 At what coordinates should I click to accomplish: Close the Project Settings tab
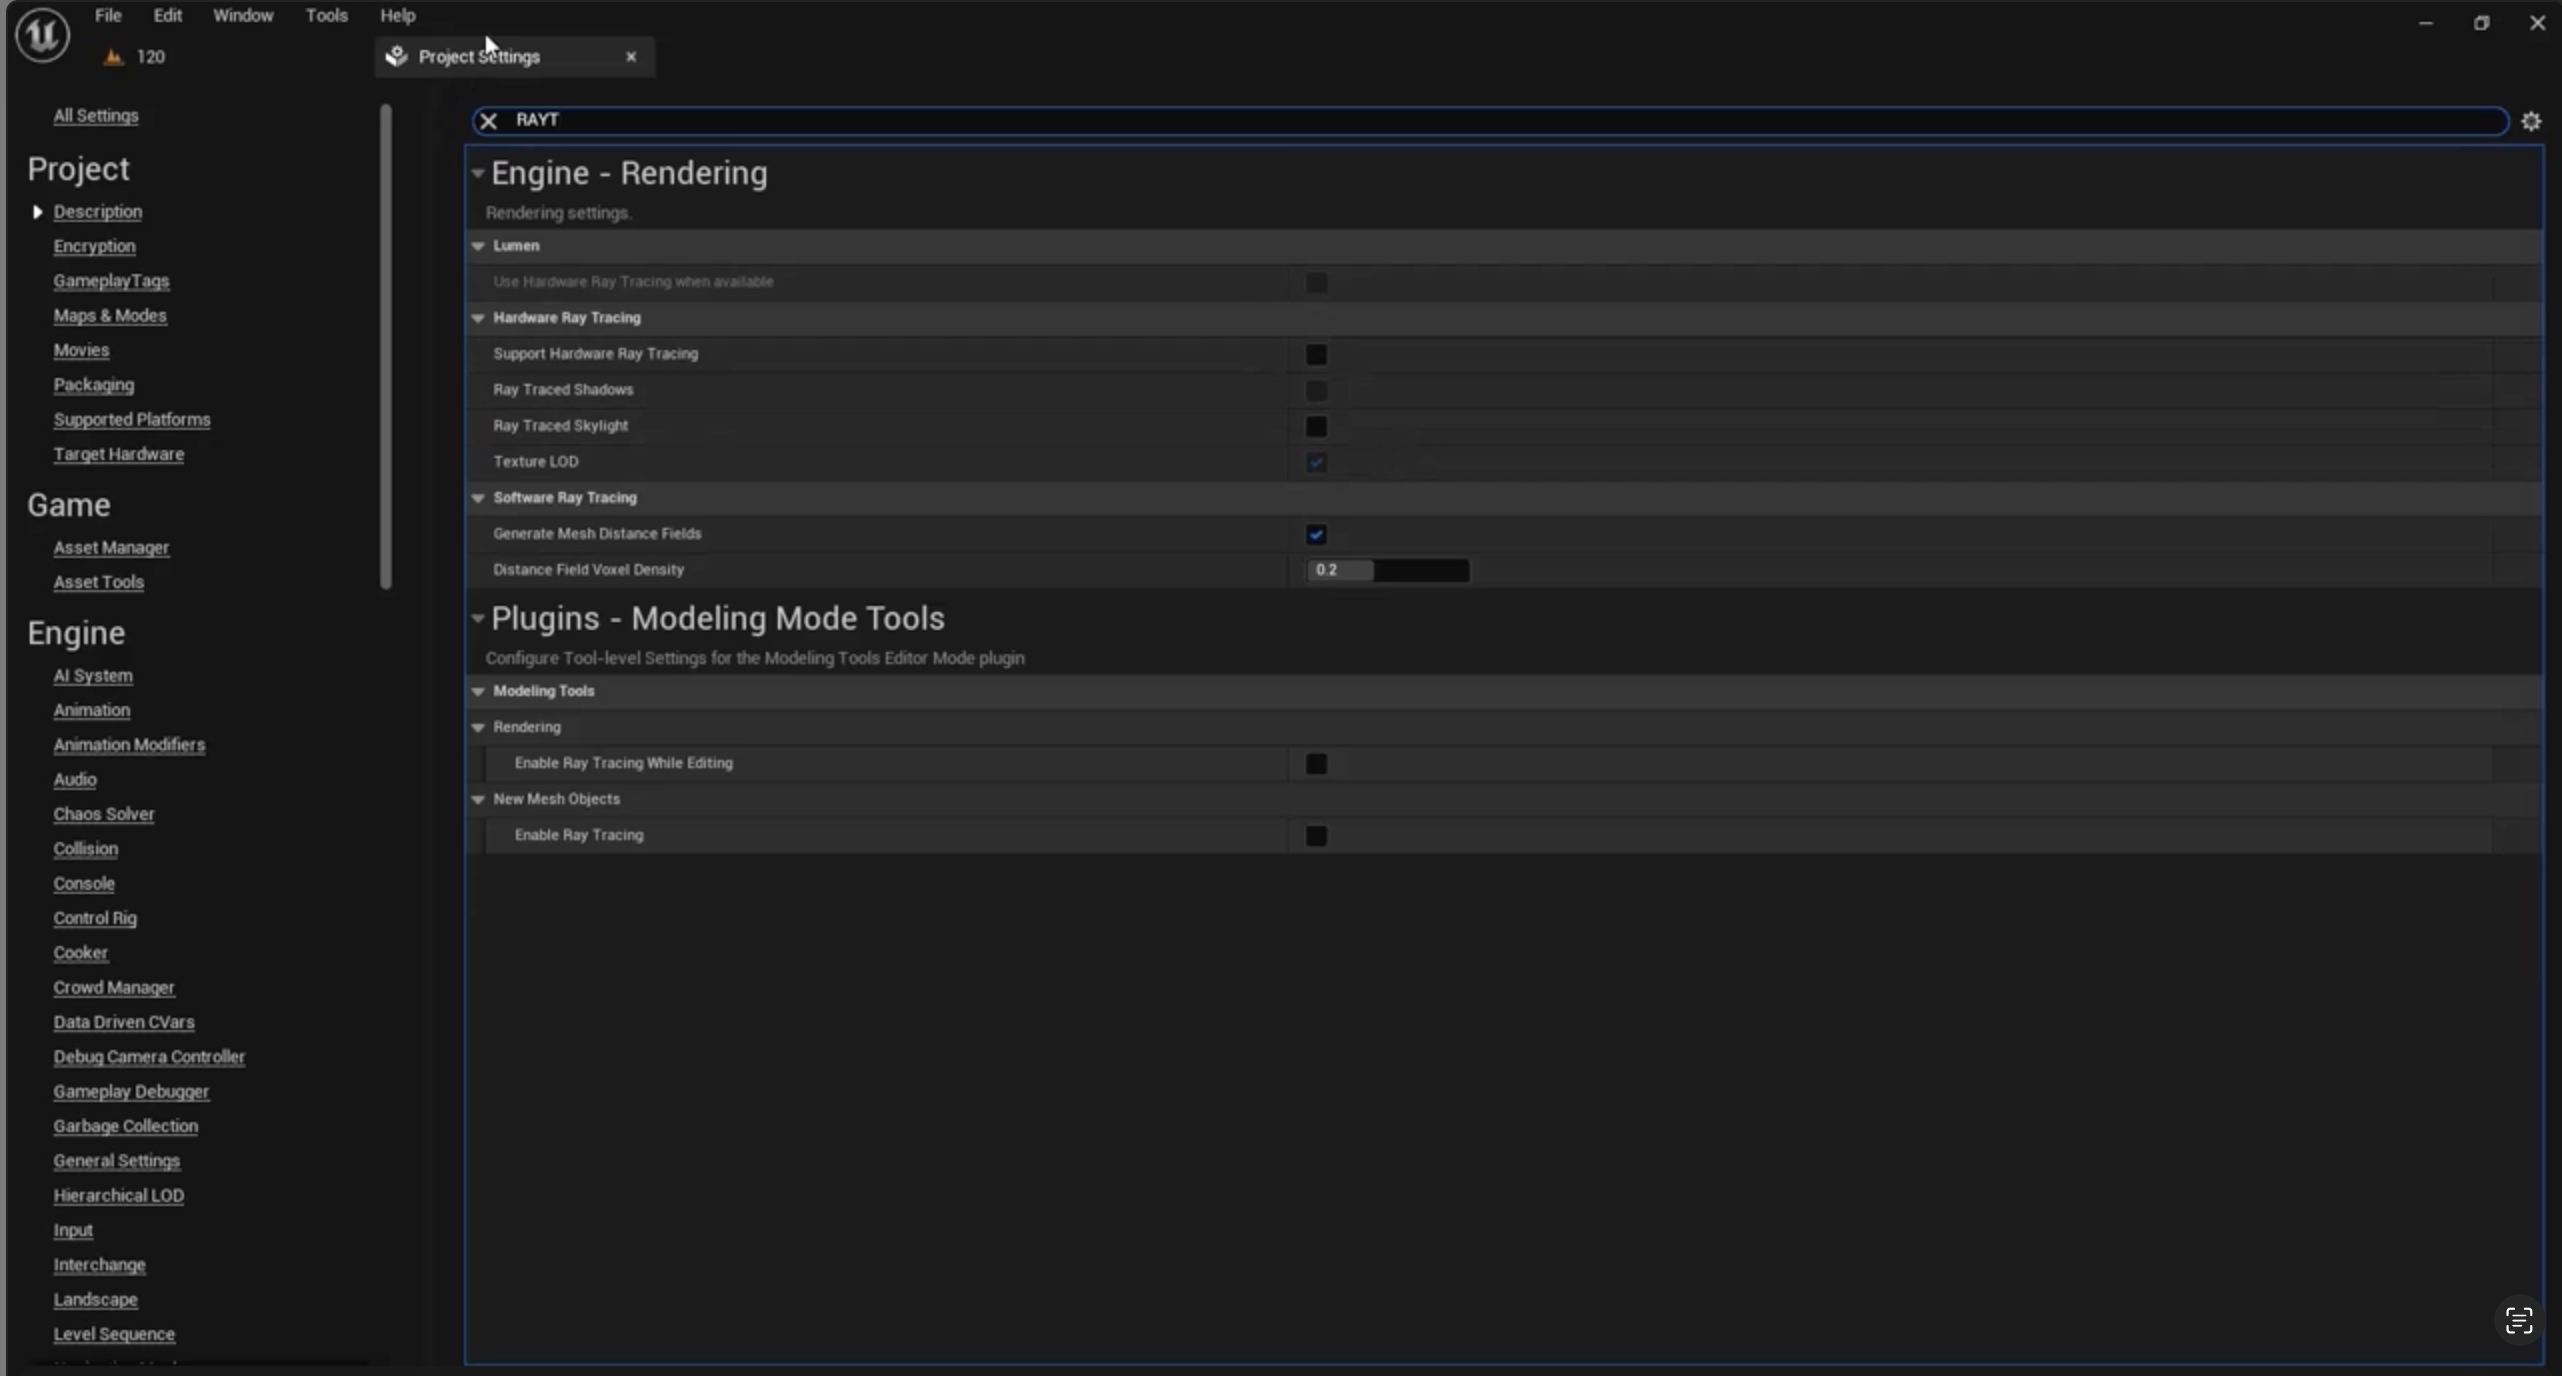(x=631, y=57)
